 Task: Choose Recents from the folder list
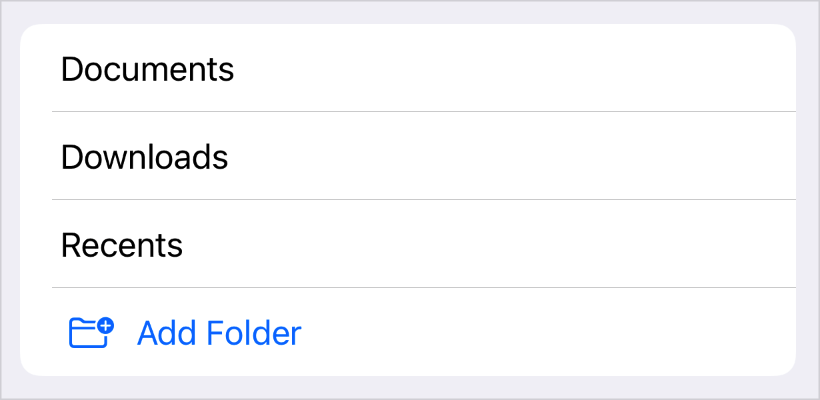[x=408, y=243]
